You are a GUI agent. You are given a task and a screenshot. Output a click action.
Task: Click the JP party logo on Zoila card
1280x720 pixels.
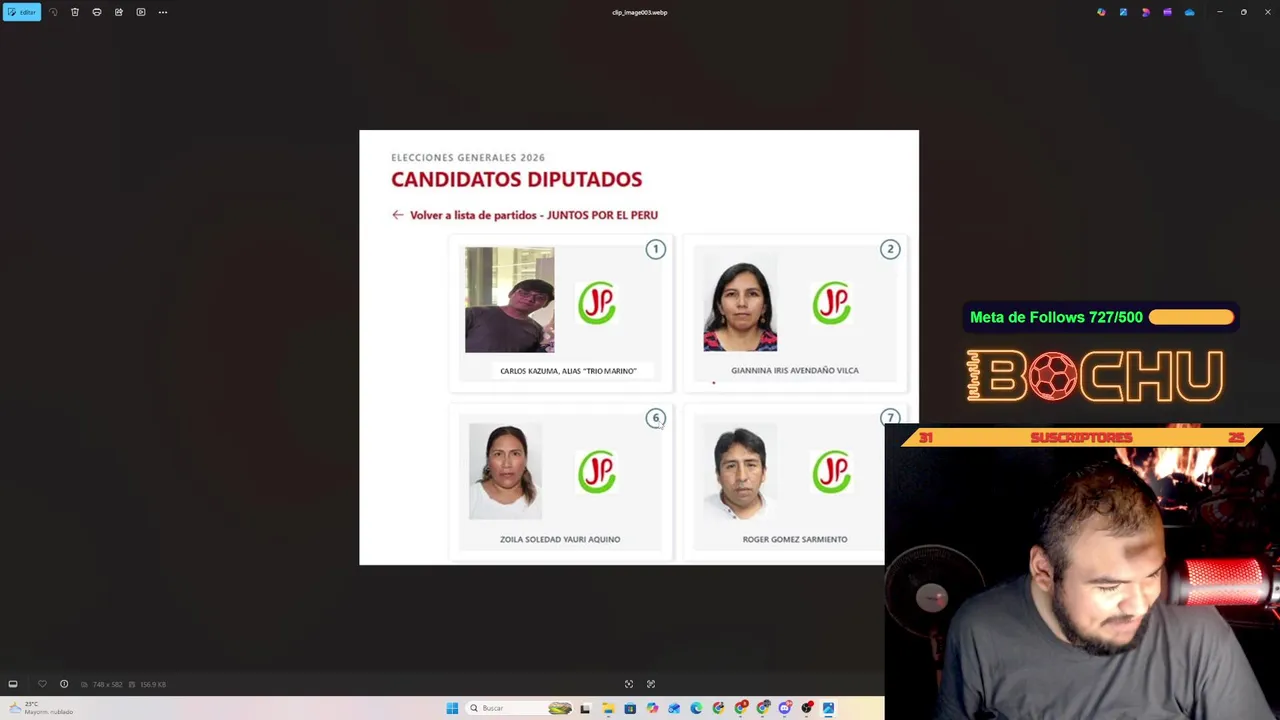(x=597, y=472)
